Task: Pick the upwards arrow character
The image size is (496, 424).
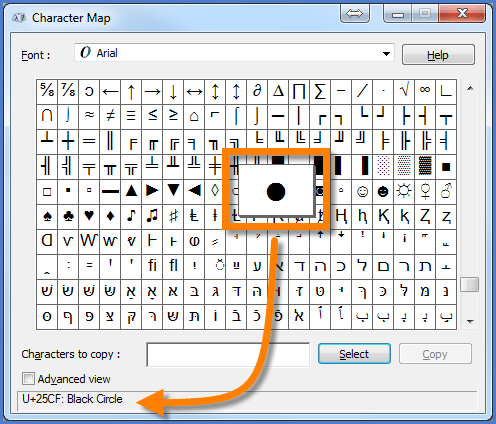Action: pyautogui.click(x=131, y=91)
